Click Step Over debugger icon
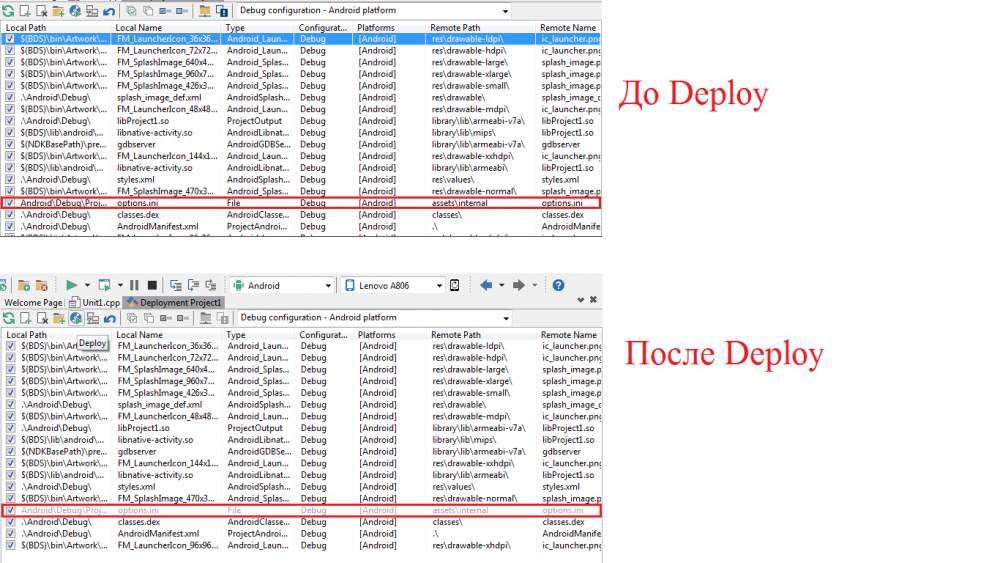The image size is (1000, 563). pyautogui.click(x=193, y=285)
